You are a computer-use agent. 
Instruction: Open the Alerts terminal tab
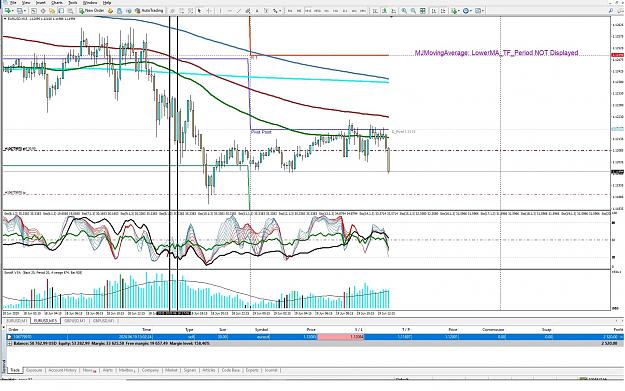click(108, 370)
